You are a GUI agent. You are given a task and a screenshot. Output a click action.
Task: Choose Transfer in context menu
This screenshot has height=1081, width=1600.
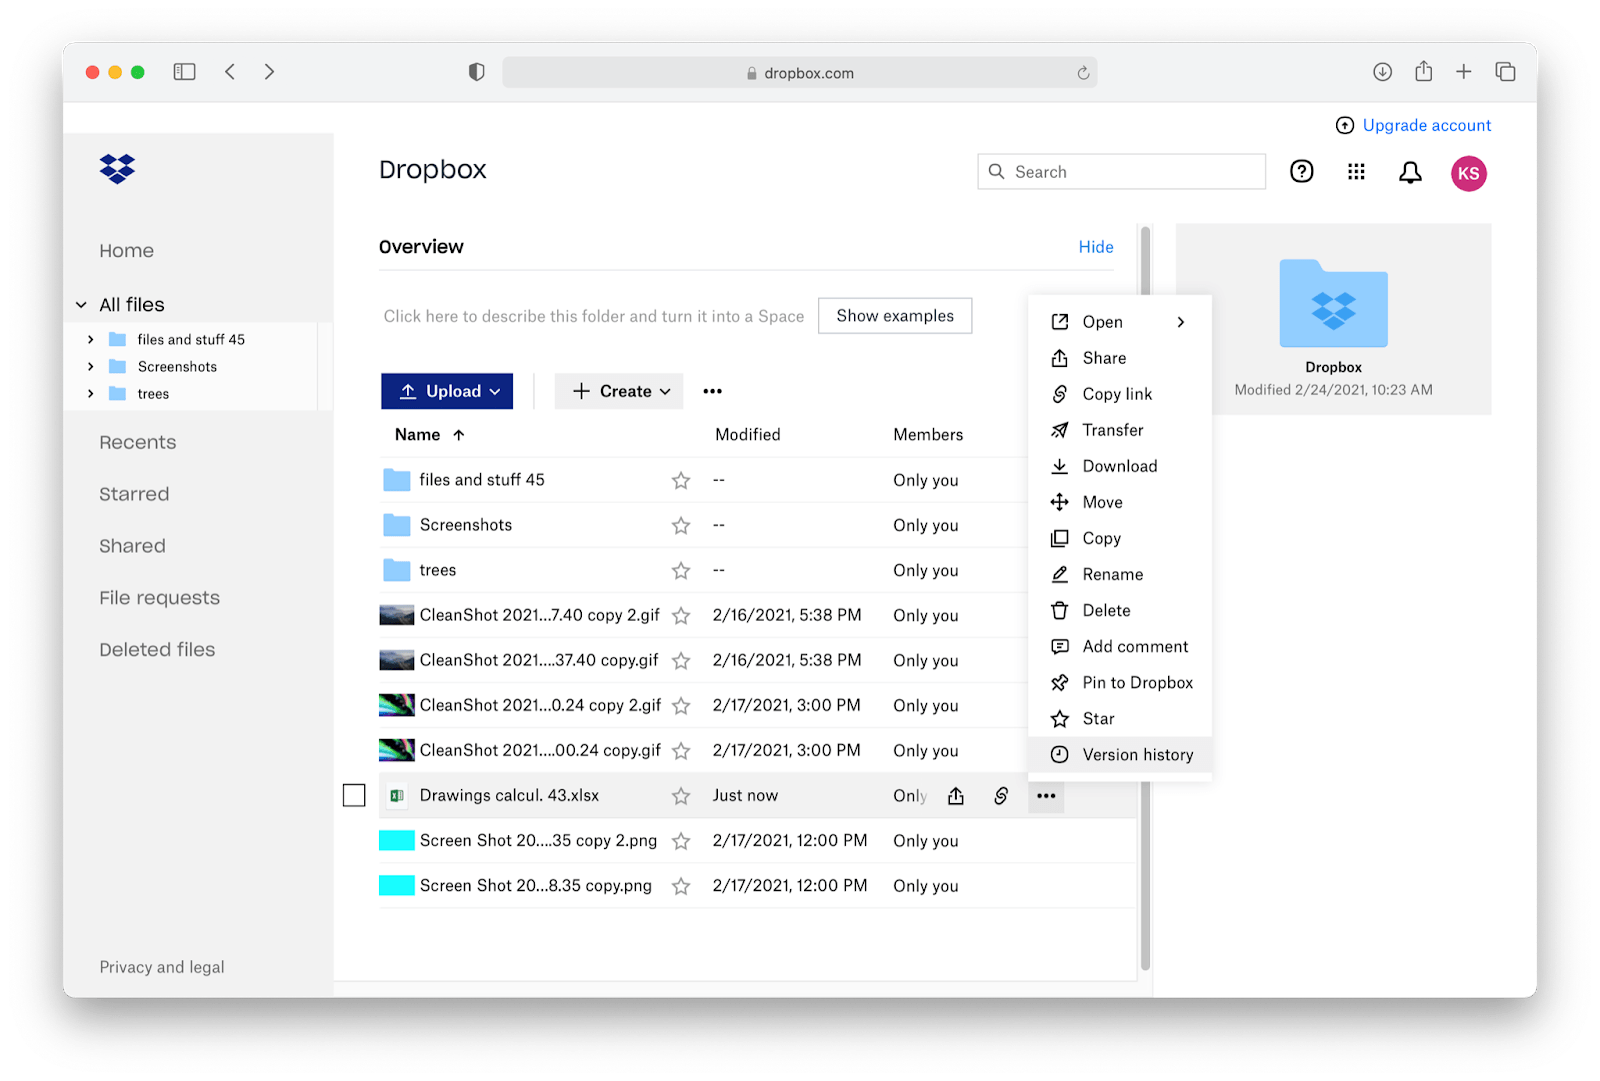tap(1119, 430)
